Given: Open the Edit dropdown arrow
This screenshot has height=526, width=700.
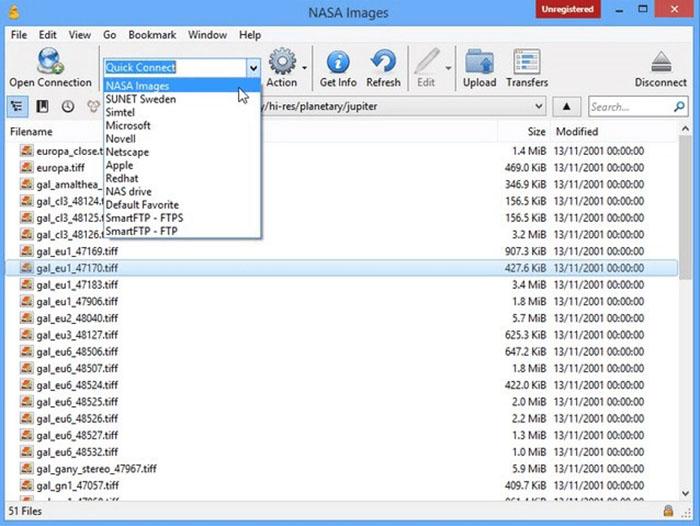Looking at the screenshot, I should (448, 68).
